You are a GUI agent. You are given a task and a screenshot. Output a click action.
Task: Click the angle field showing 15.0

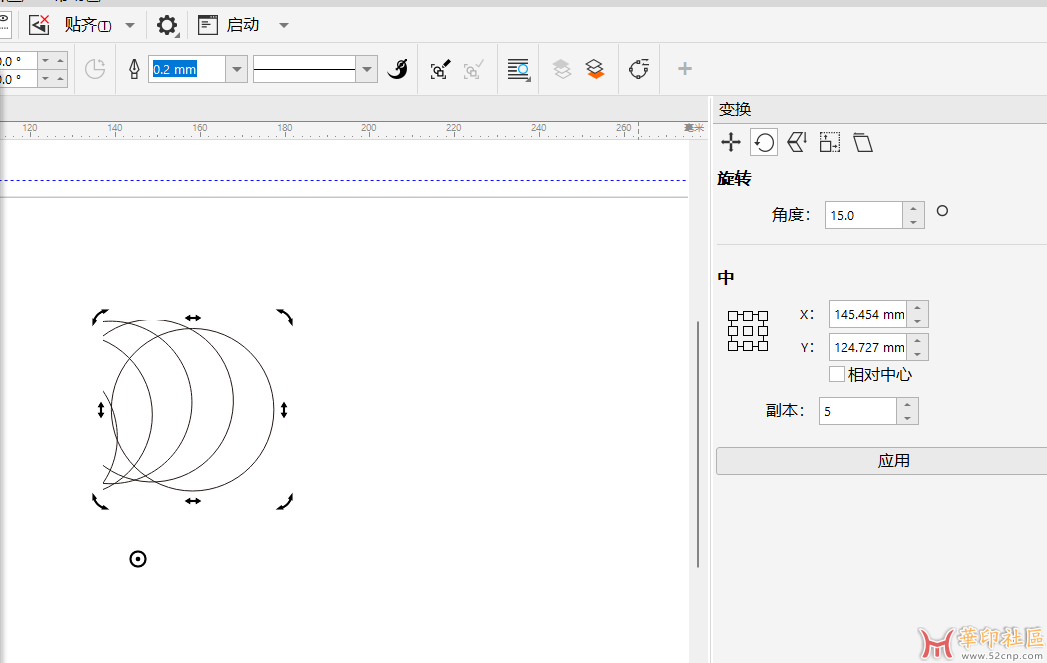pos(863,215)
